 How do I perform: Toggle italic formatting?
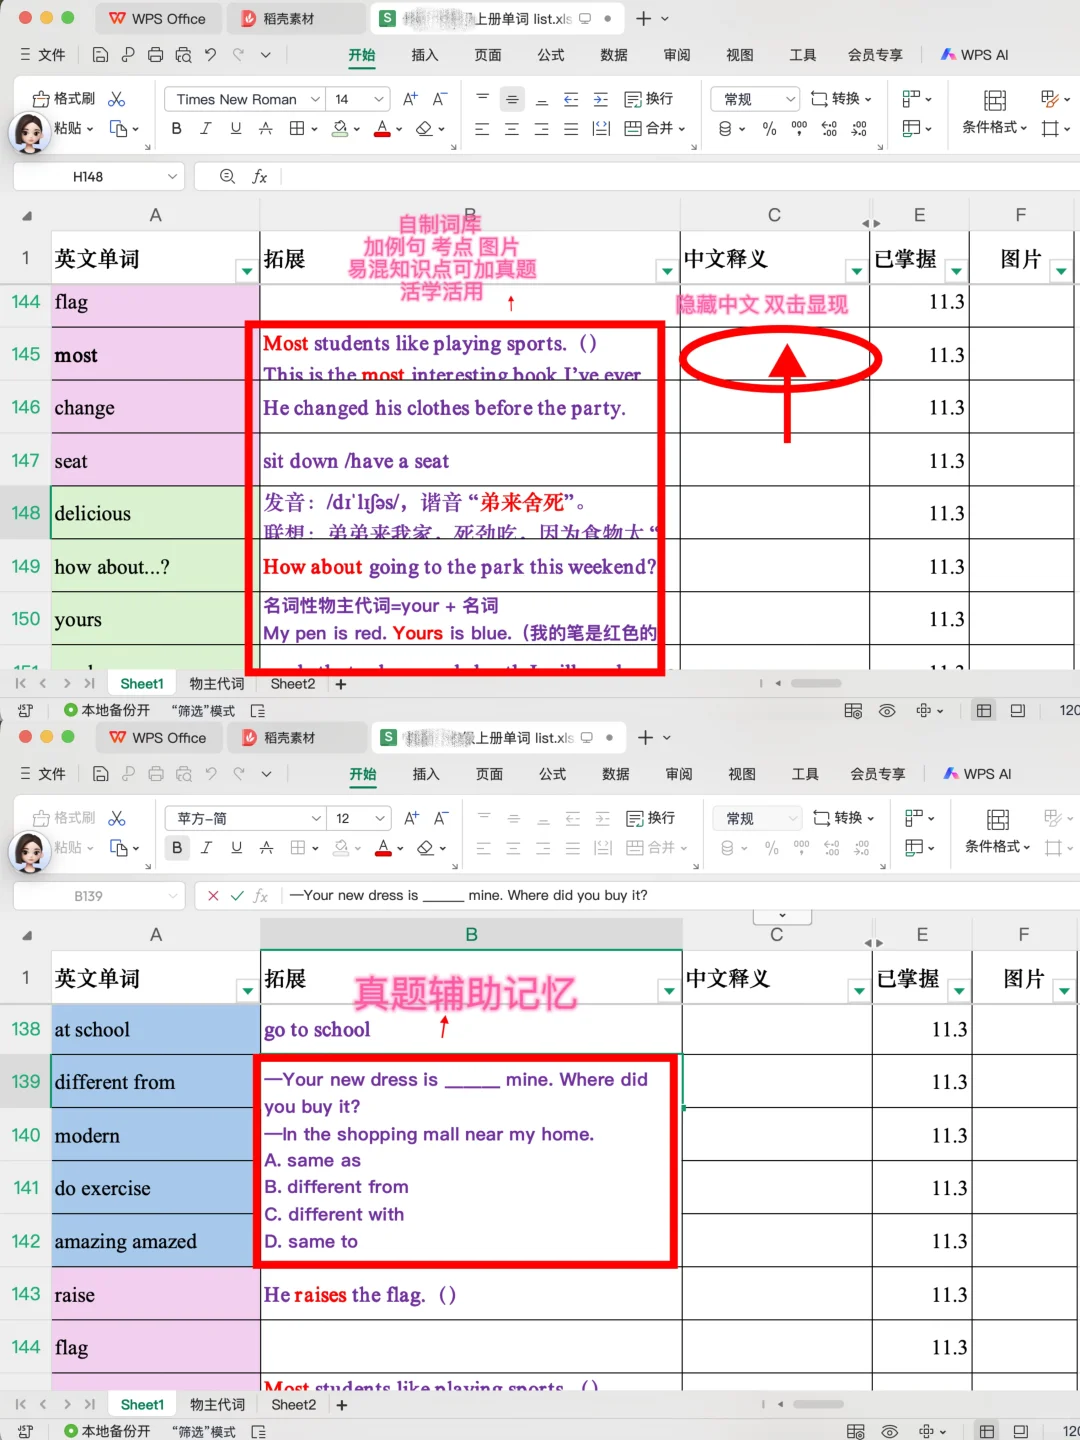click(x=206, y=128)
